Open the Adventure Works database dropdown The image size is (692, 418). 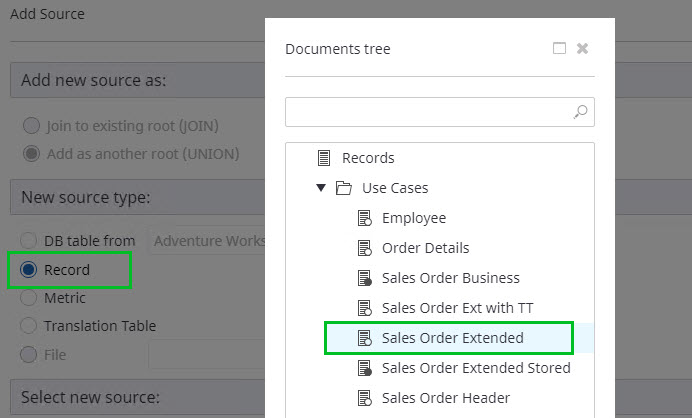[x=208, y=241]
